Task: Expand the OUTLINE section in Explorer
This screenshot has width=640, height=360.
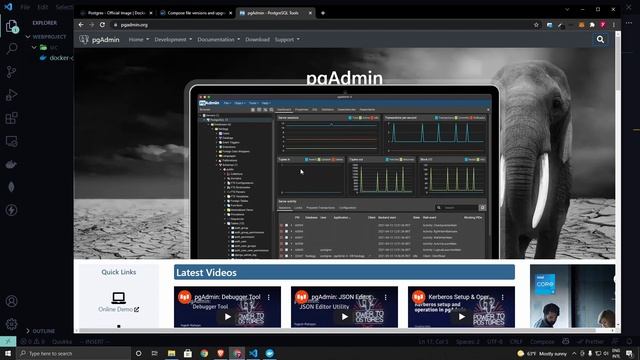Action: tap(40, 331)
